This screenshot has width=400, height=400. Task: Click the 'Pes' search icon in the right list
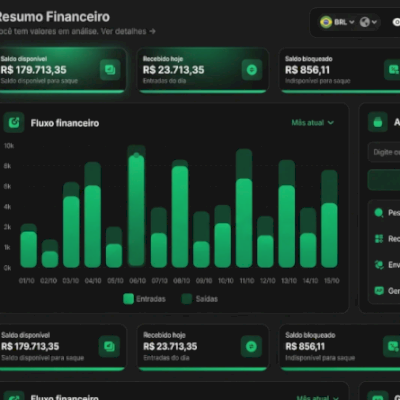click(379, 213)
